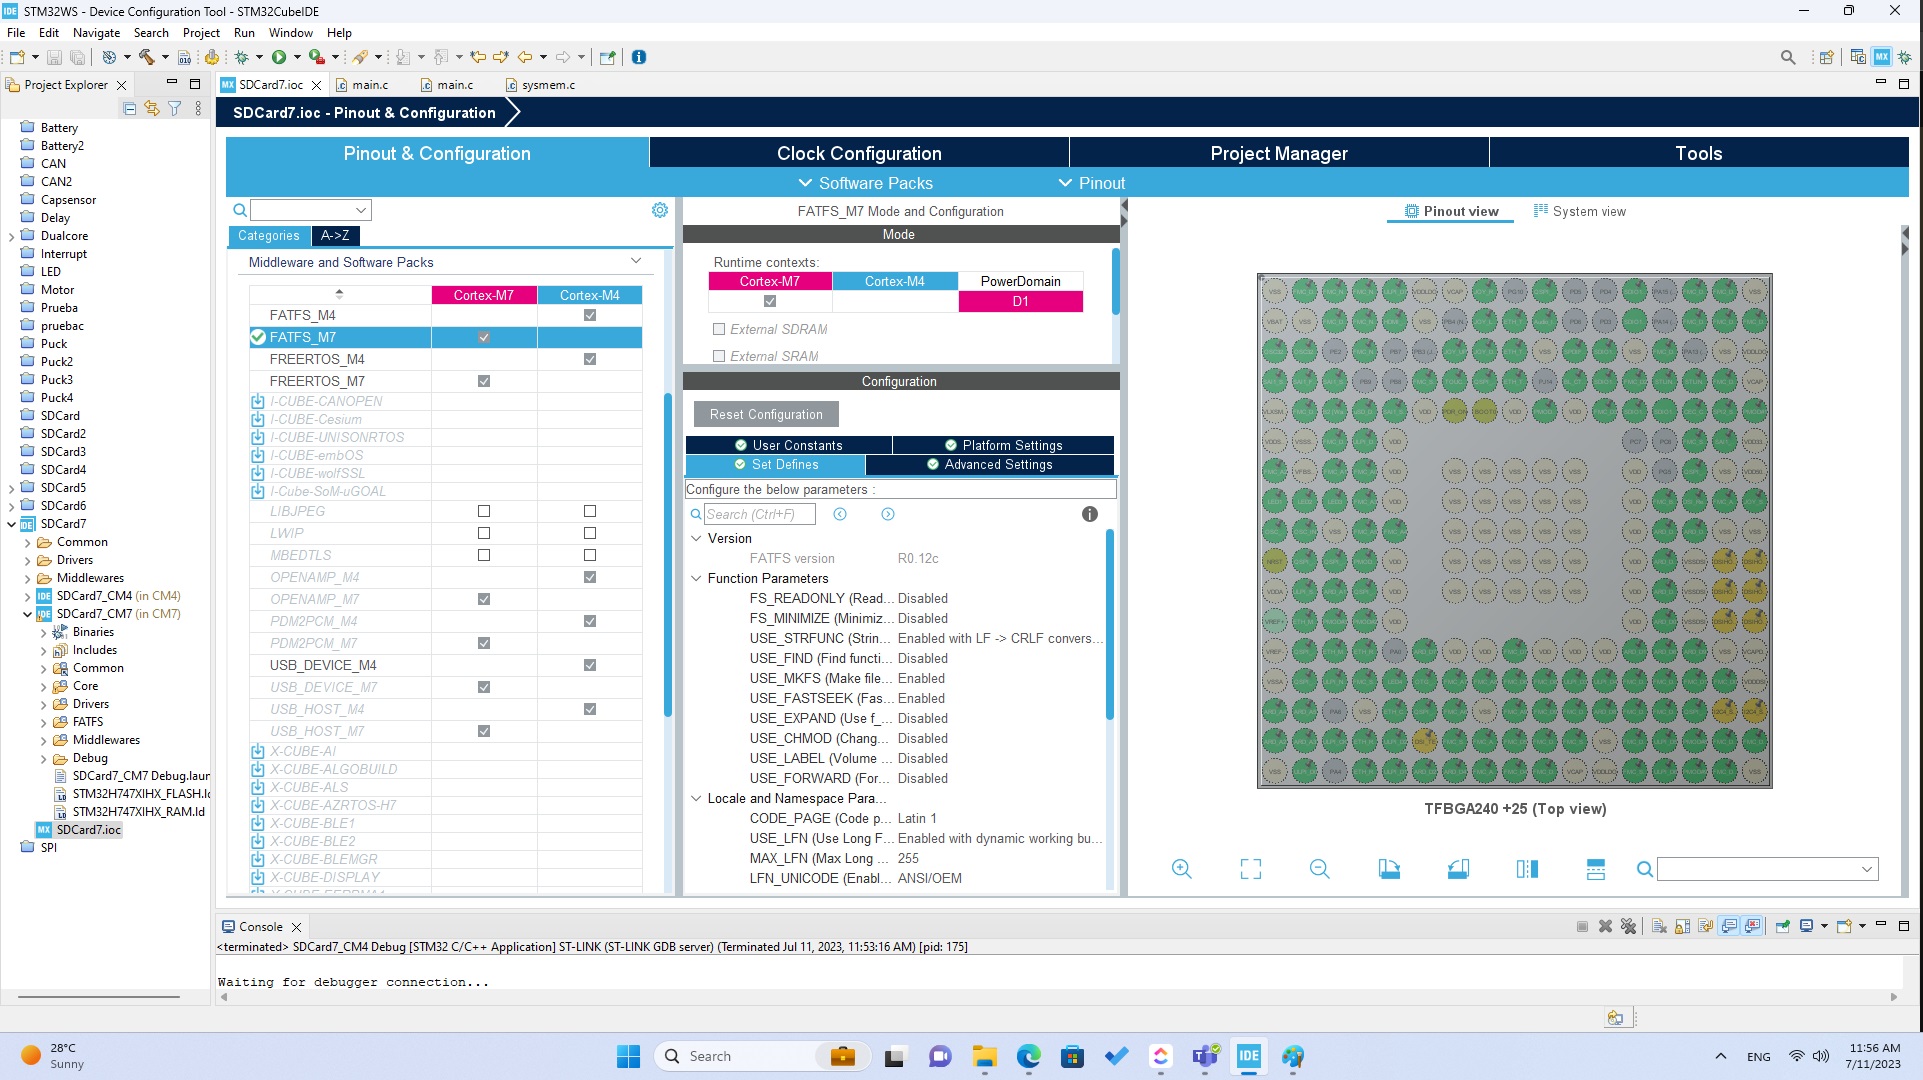
Task: Click the Reset Configuration button
Action: pos(766,414)
